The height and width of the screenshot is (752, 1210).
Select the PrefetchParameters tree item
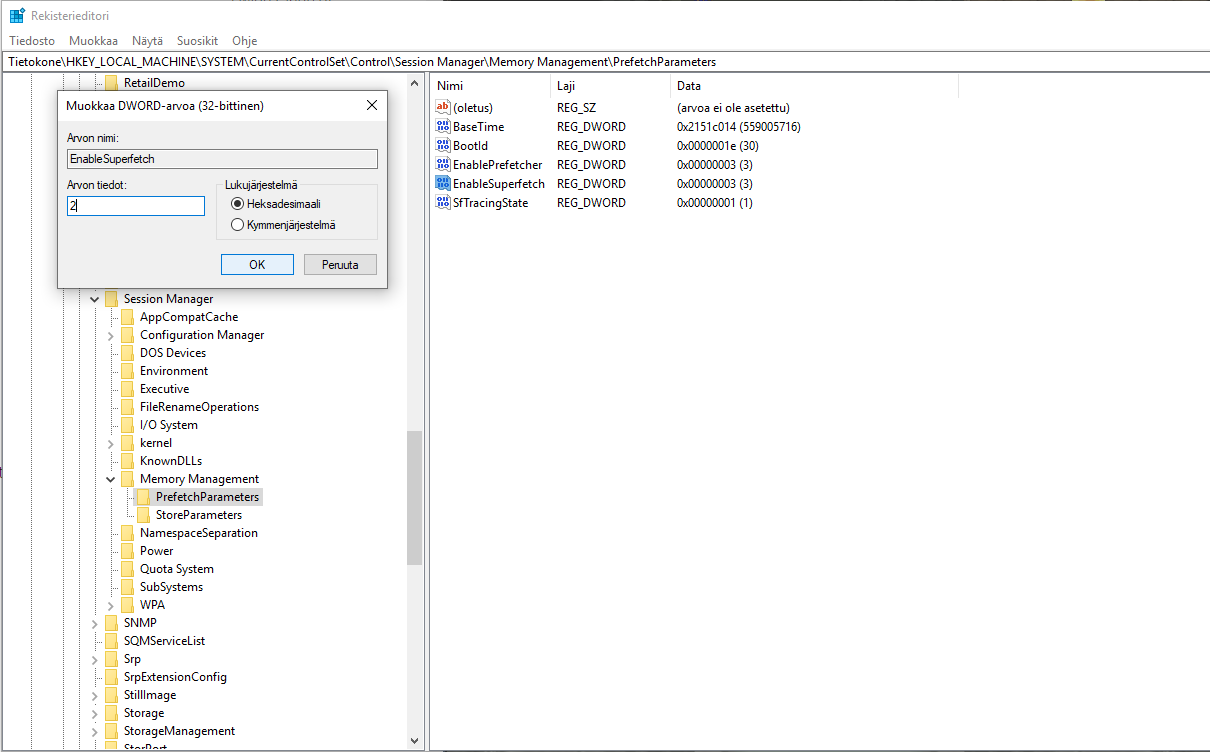tap(207, 497)
